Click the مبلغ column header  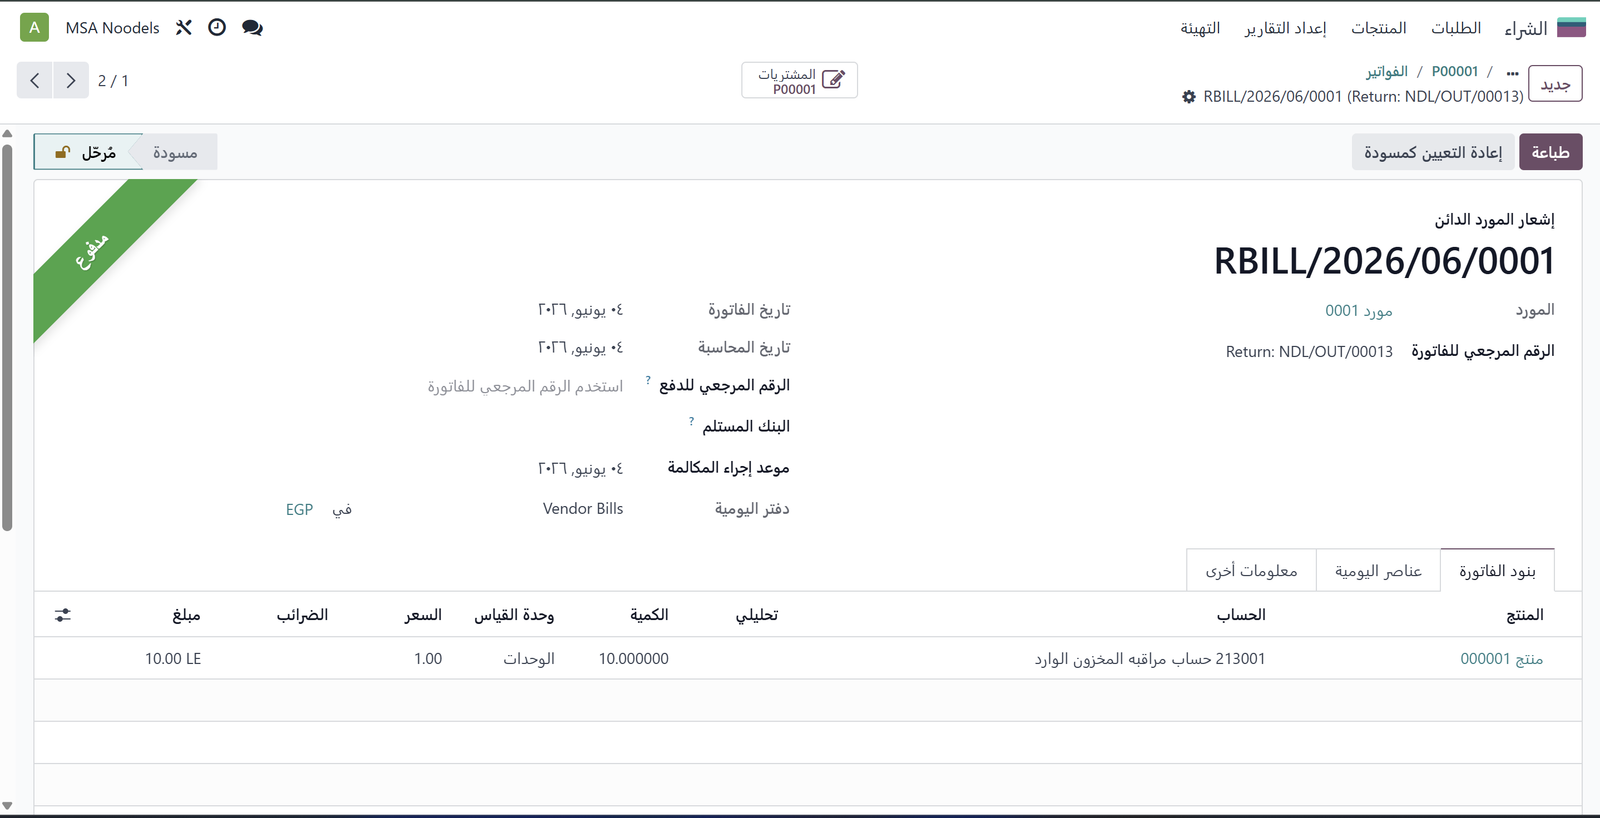[186, 615]
